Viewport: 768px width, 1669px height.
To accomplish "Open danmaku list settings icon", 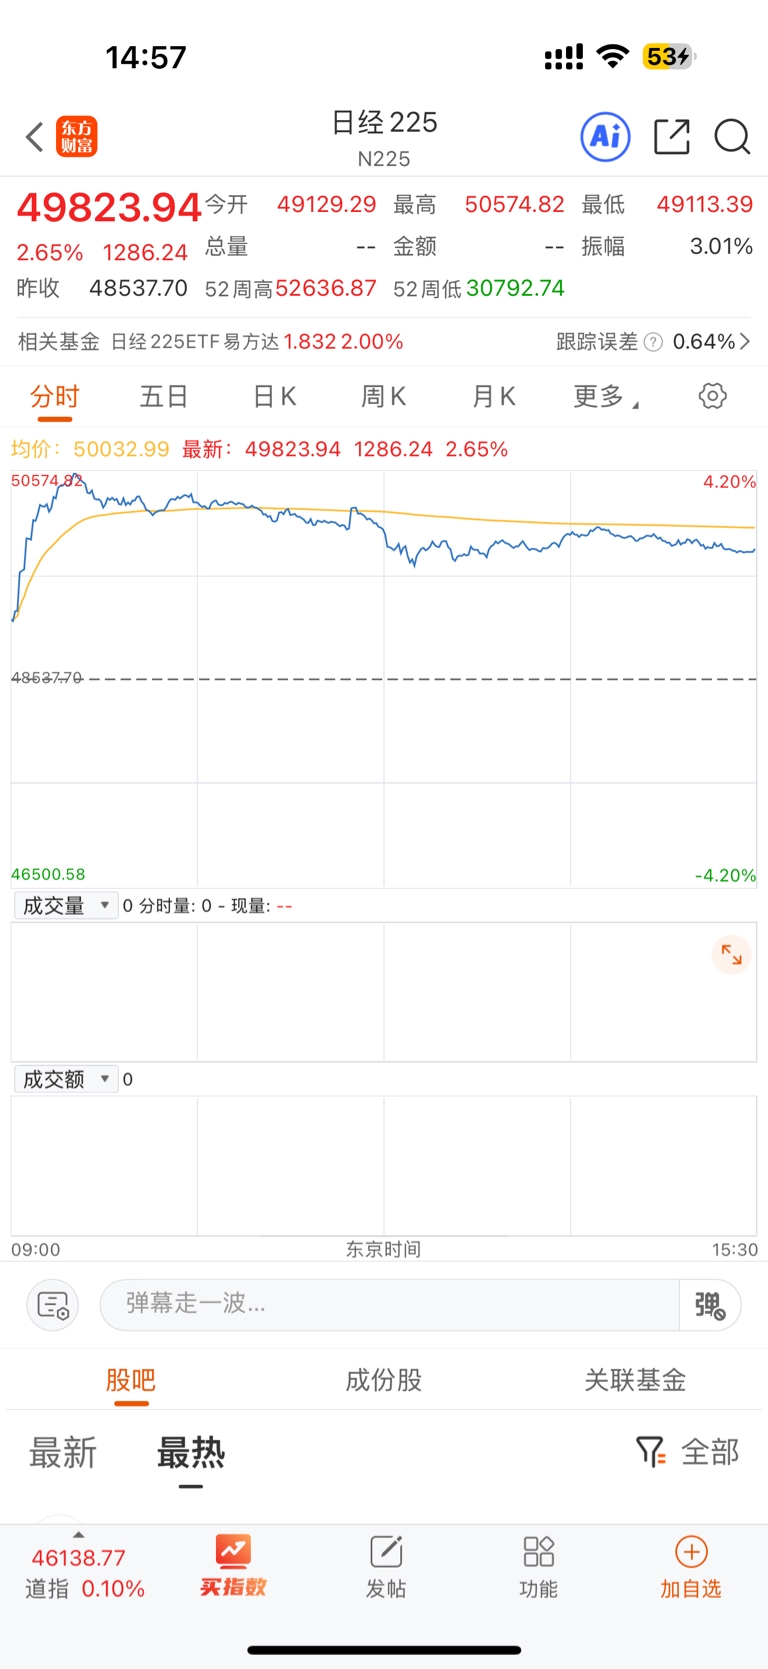I will pos(52,1304).
